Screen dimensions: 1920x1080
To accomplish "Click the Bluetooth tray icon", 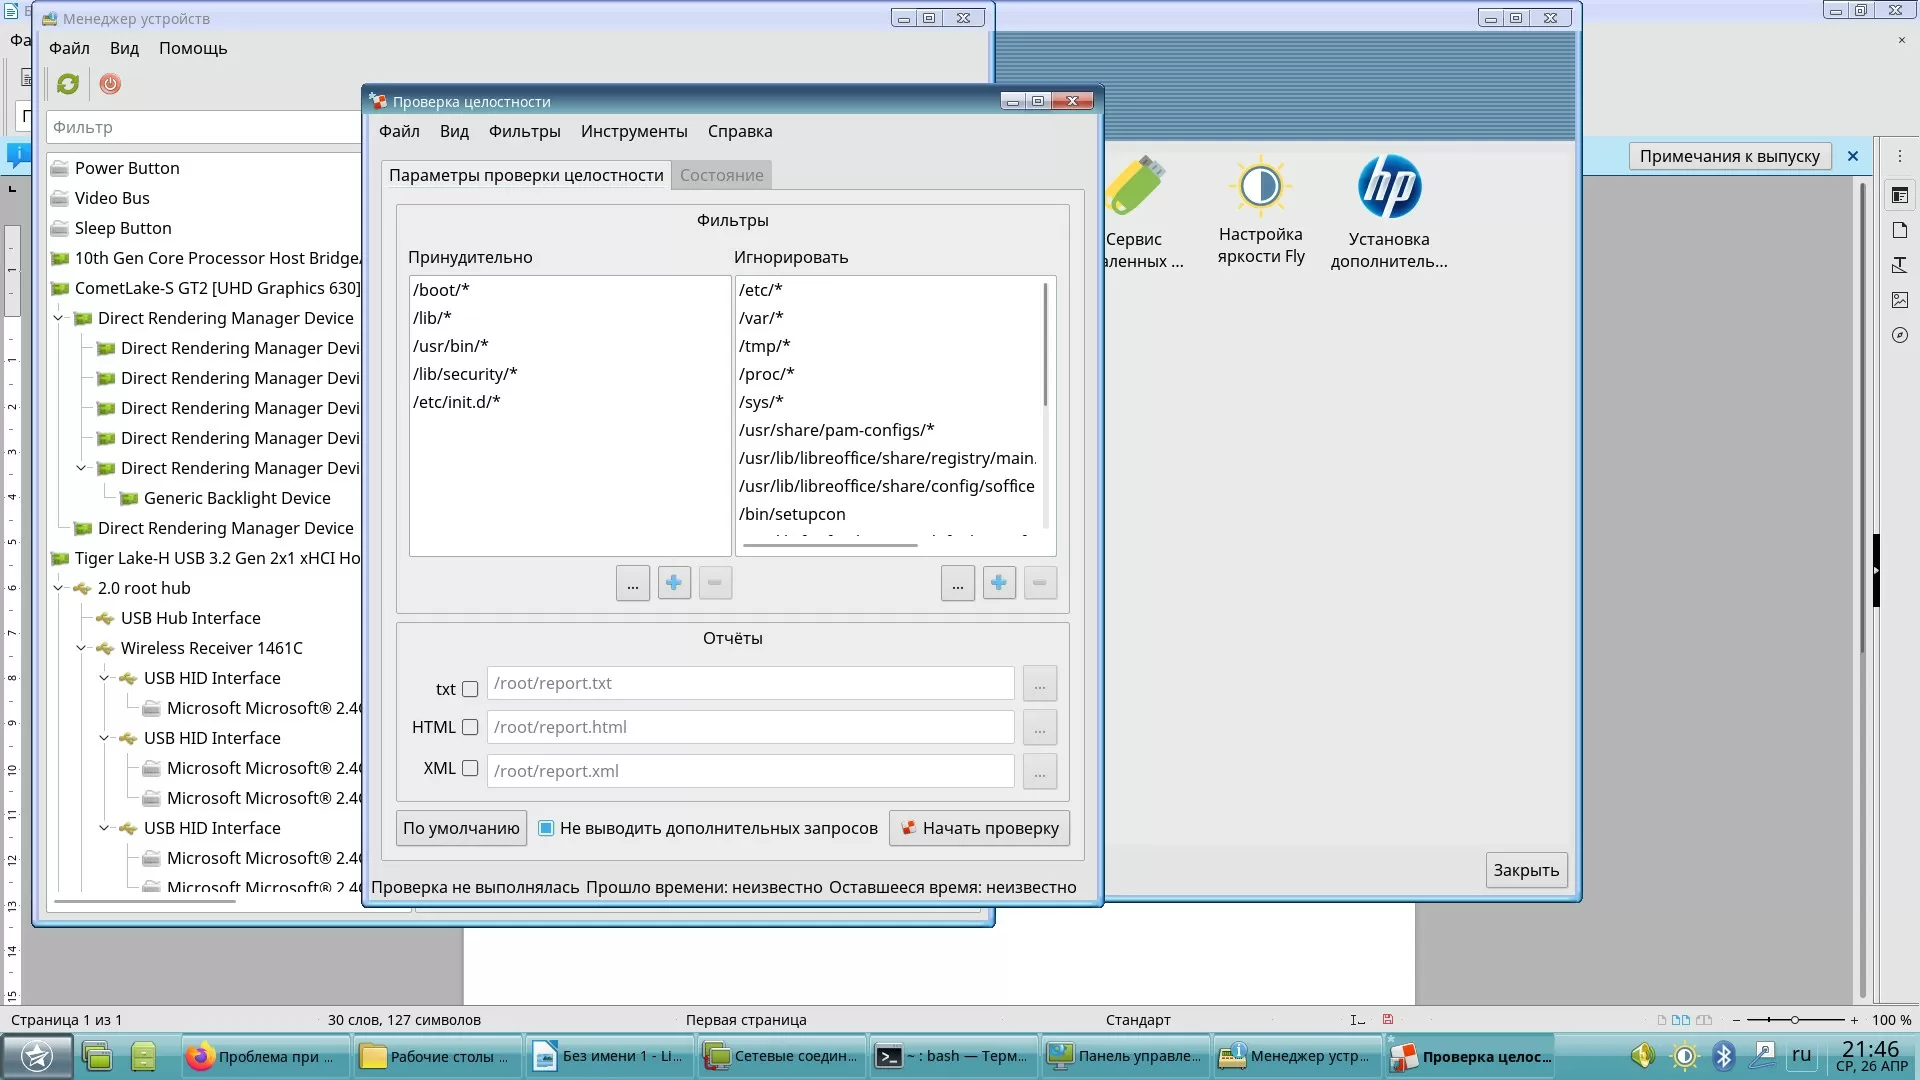I will click(x=1723, y=1056).
